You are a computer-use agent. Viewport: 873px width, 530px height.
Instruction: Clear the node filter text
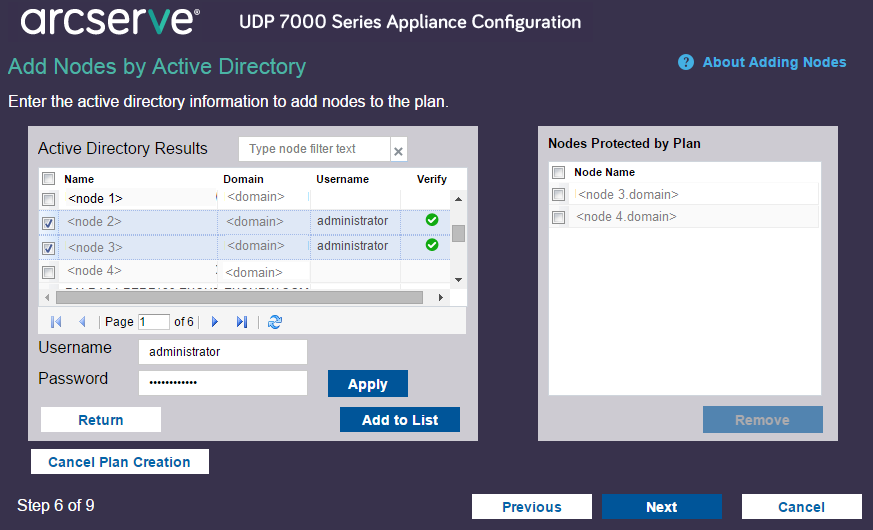click(398, 150)
